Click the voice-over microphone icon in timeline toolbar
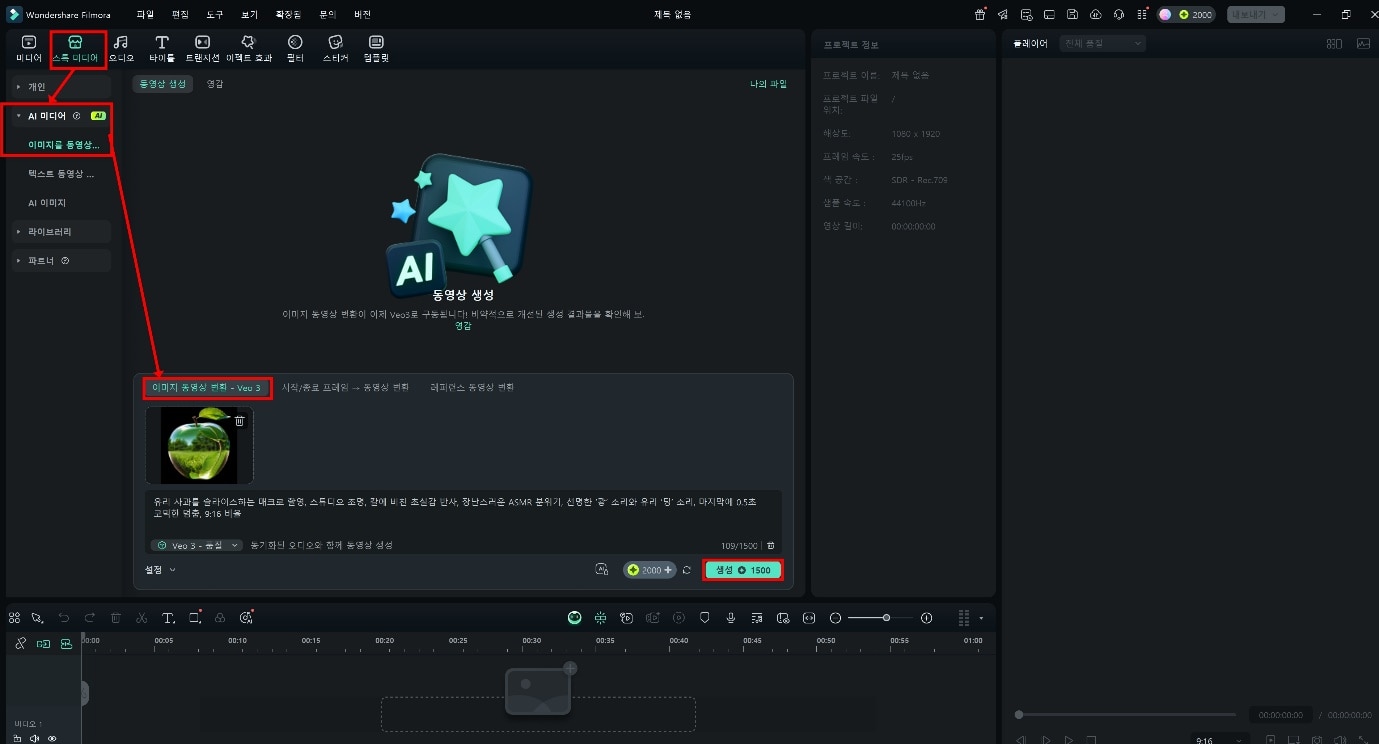Image resolution: width=1379 pixels, height=744 pixels. coord(731,618)
